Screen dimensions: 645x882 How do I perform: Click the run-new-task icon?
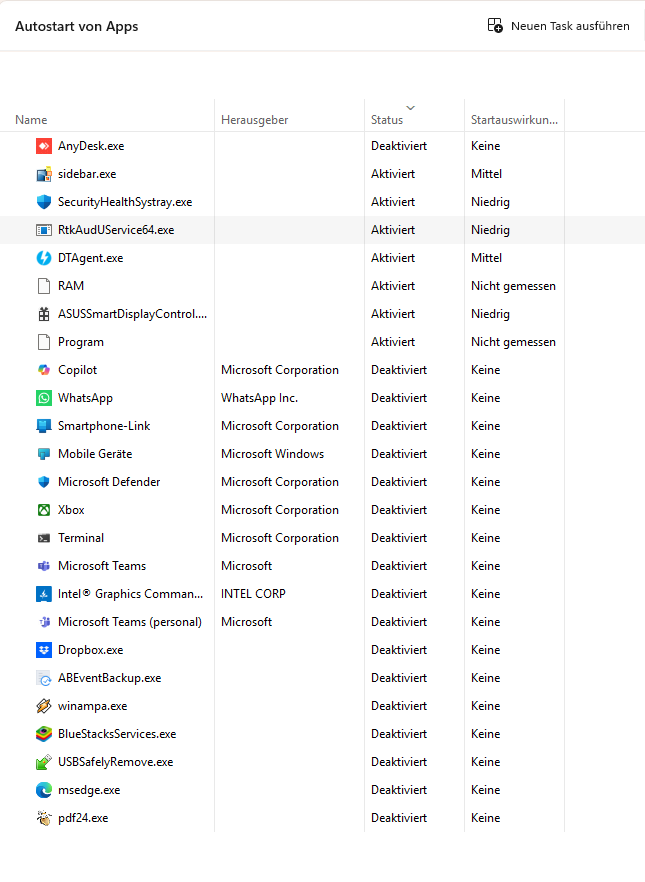495,26
